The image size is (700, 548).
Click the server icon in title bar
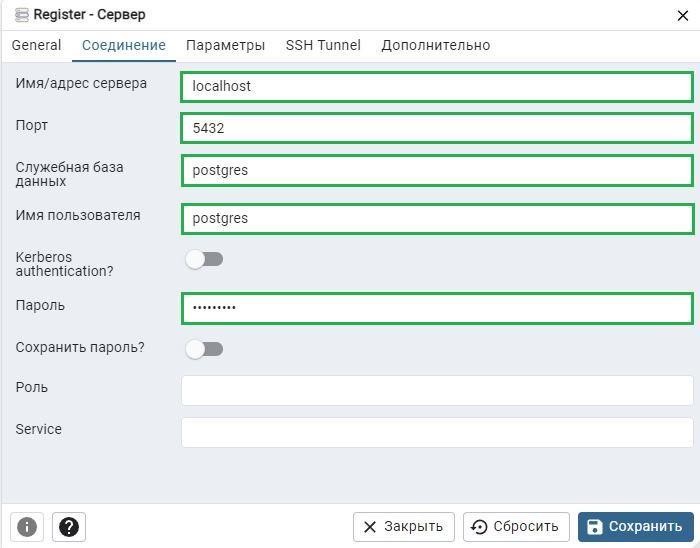pyautogui.click(x=21, y=15)
